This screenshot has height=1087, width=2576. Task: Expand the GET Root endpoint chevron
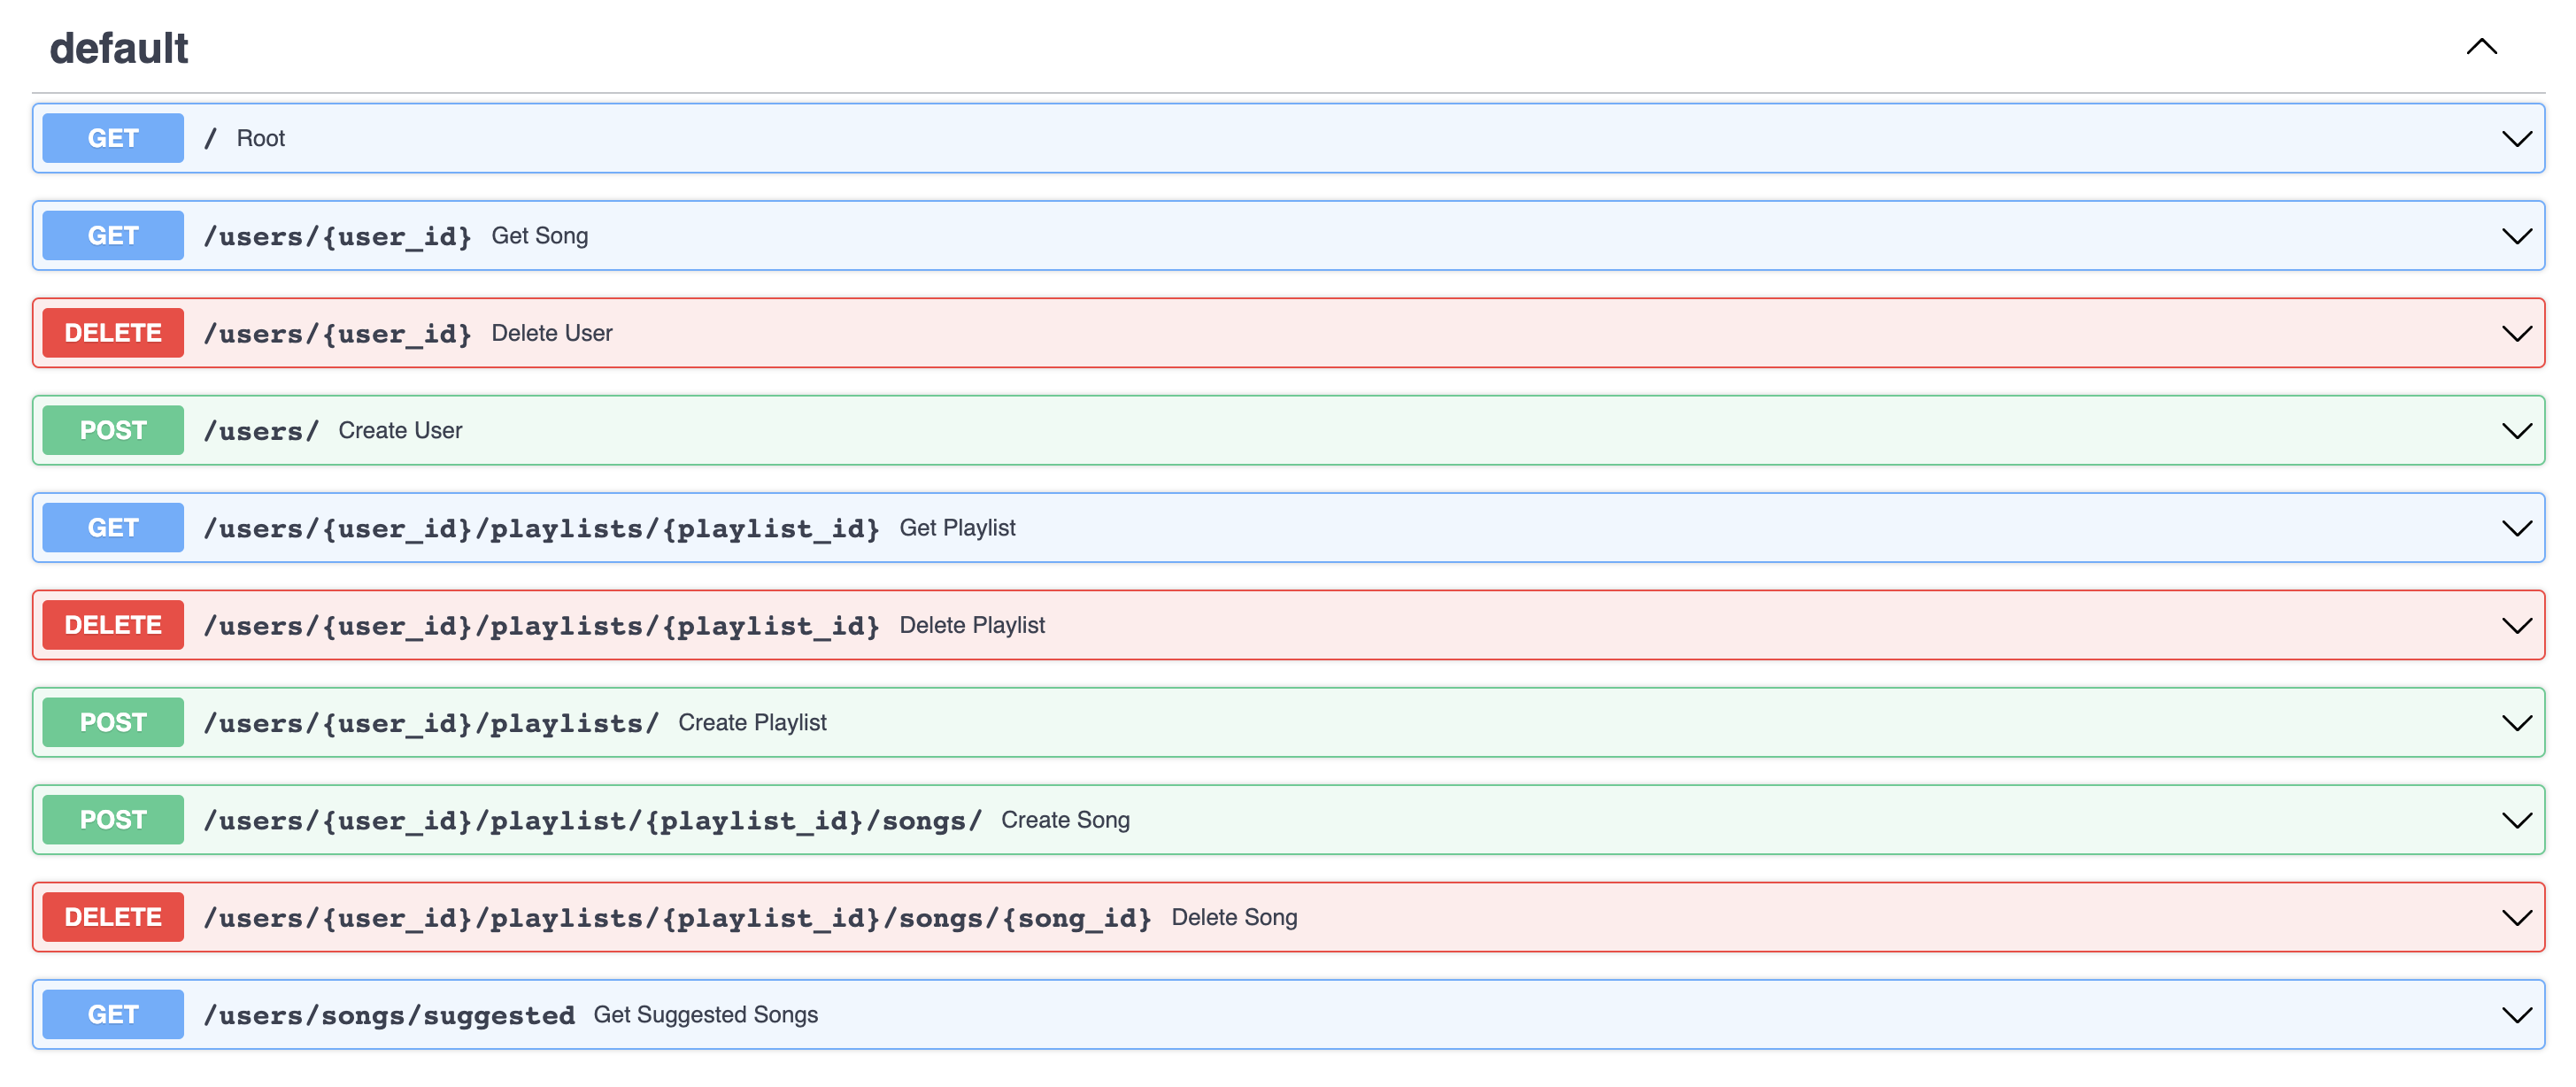click(x=2516, y=139)
